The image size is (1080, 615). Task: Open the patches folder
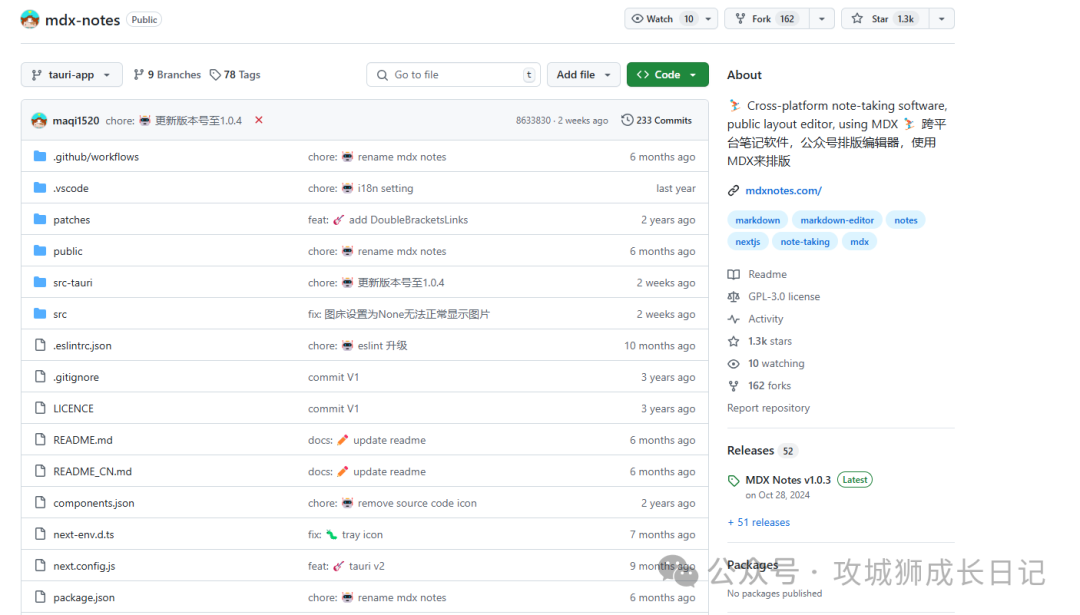click(72, 220)
